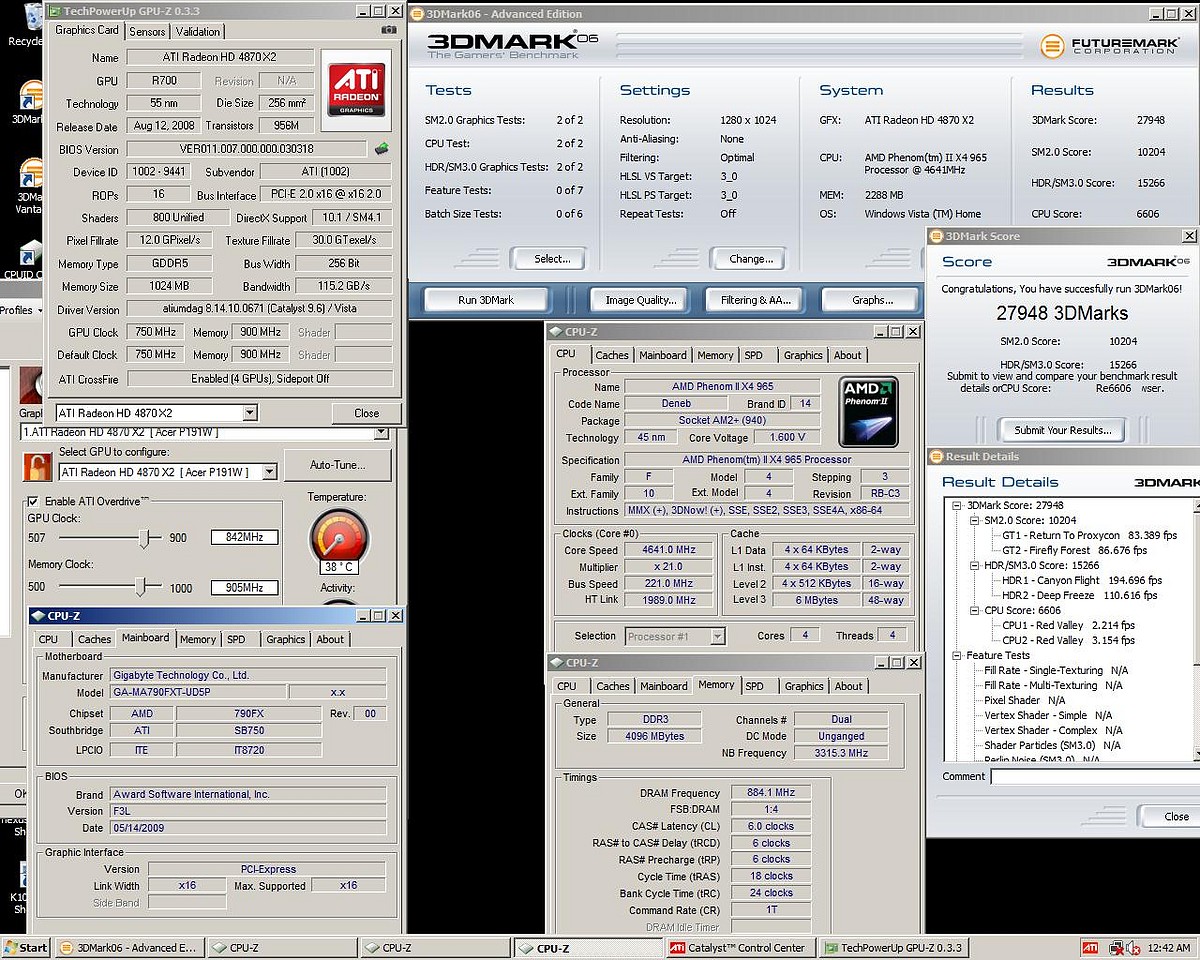This screenshot has height=960, width=1200.
Task: Click the 905MHz memory clock value box
Action: tap(244, 588)
